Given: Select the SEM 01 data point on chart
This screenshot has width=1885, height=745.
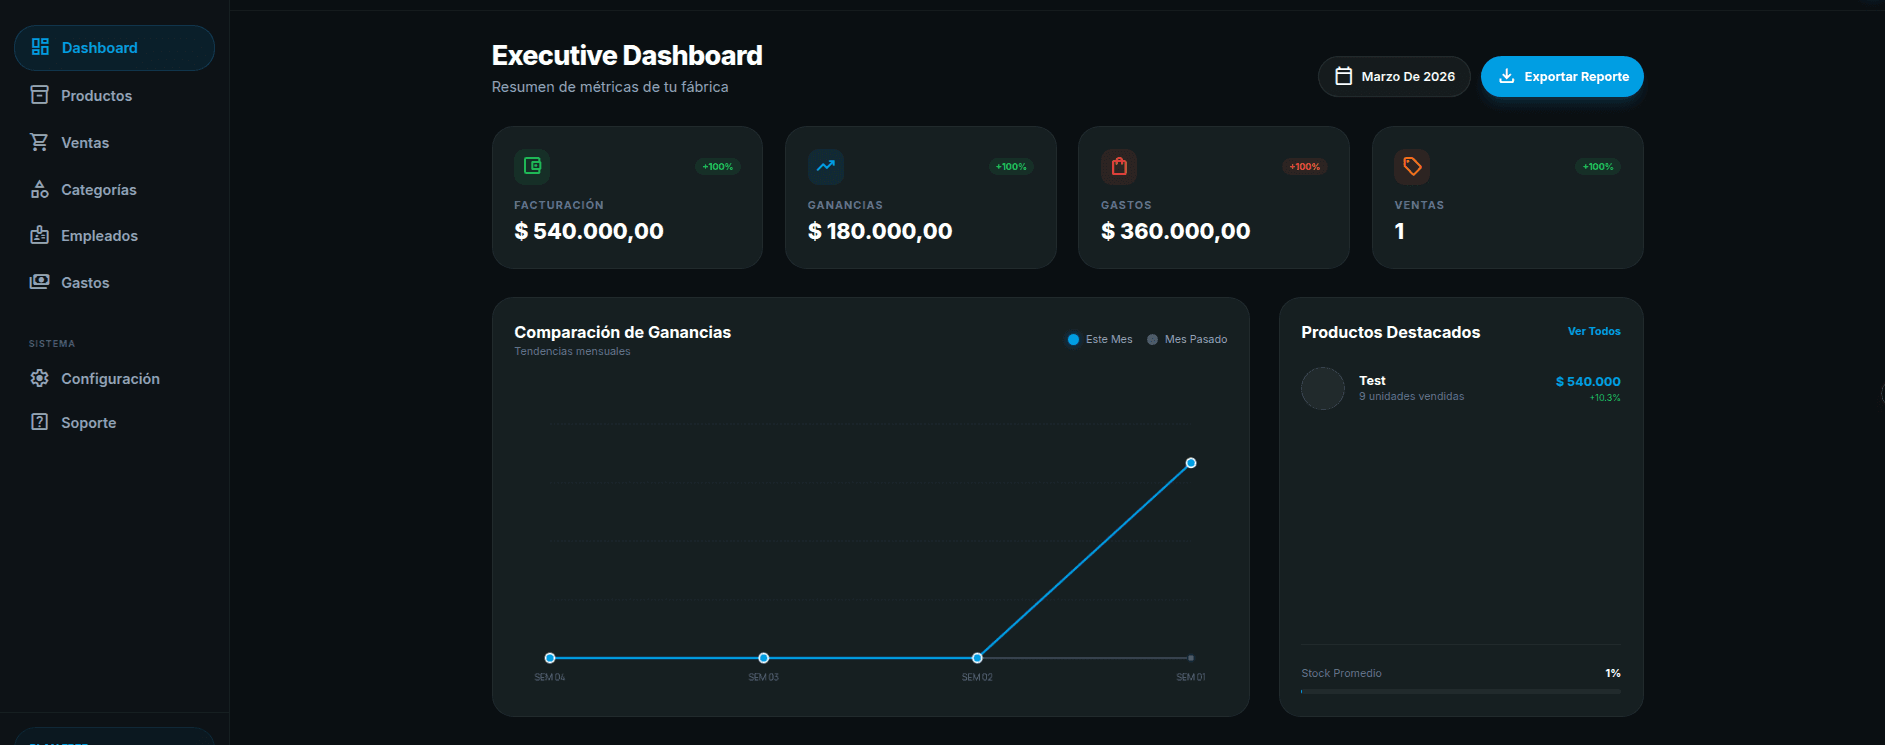Looking at the screenshot, I should (1191, 463).
